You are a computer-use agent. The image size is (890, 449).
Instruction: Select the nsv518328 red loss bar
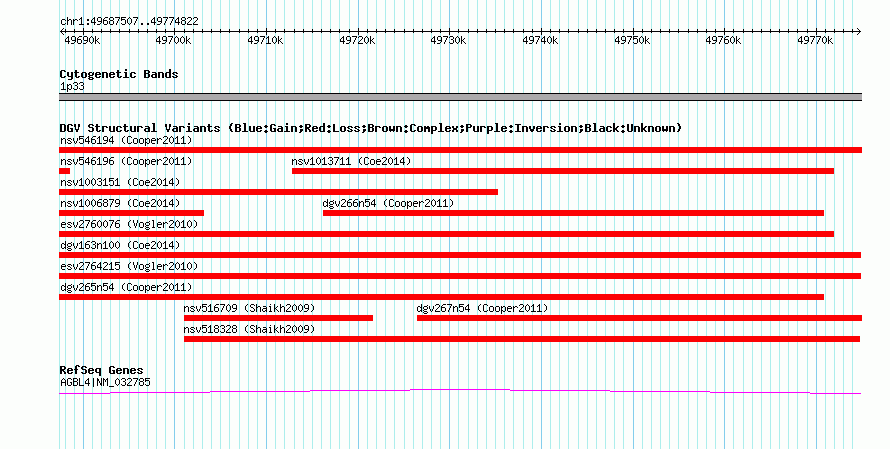pyautogui.click(x=522, y=339)
